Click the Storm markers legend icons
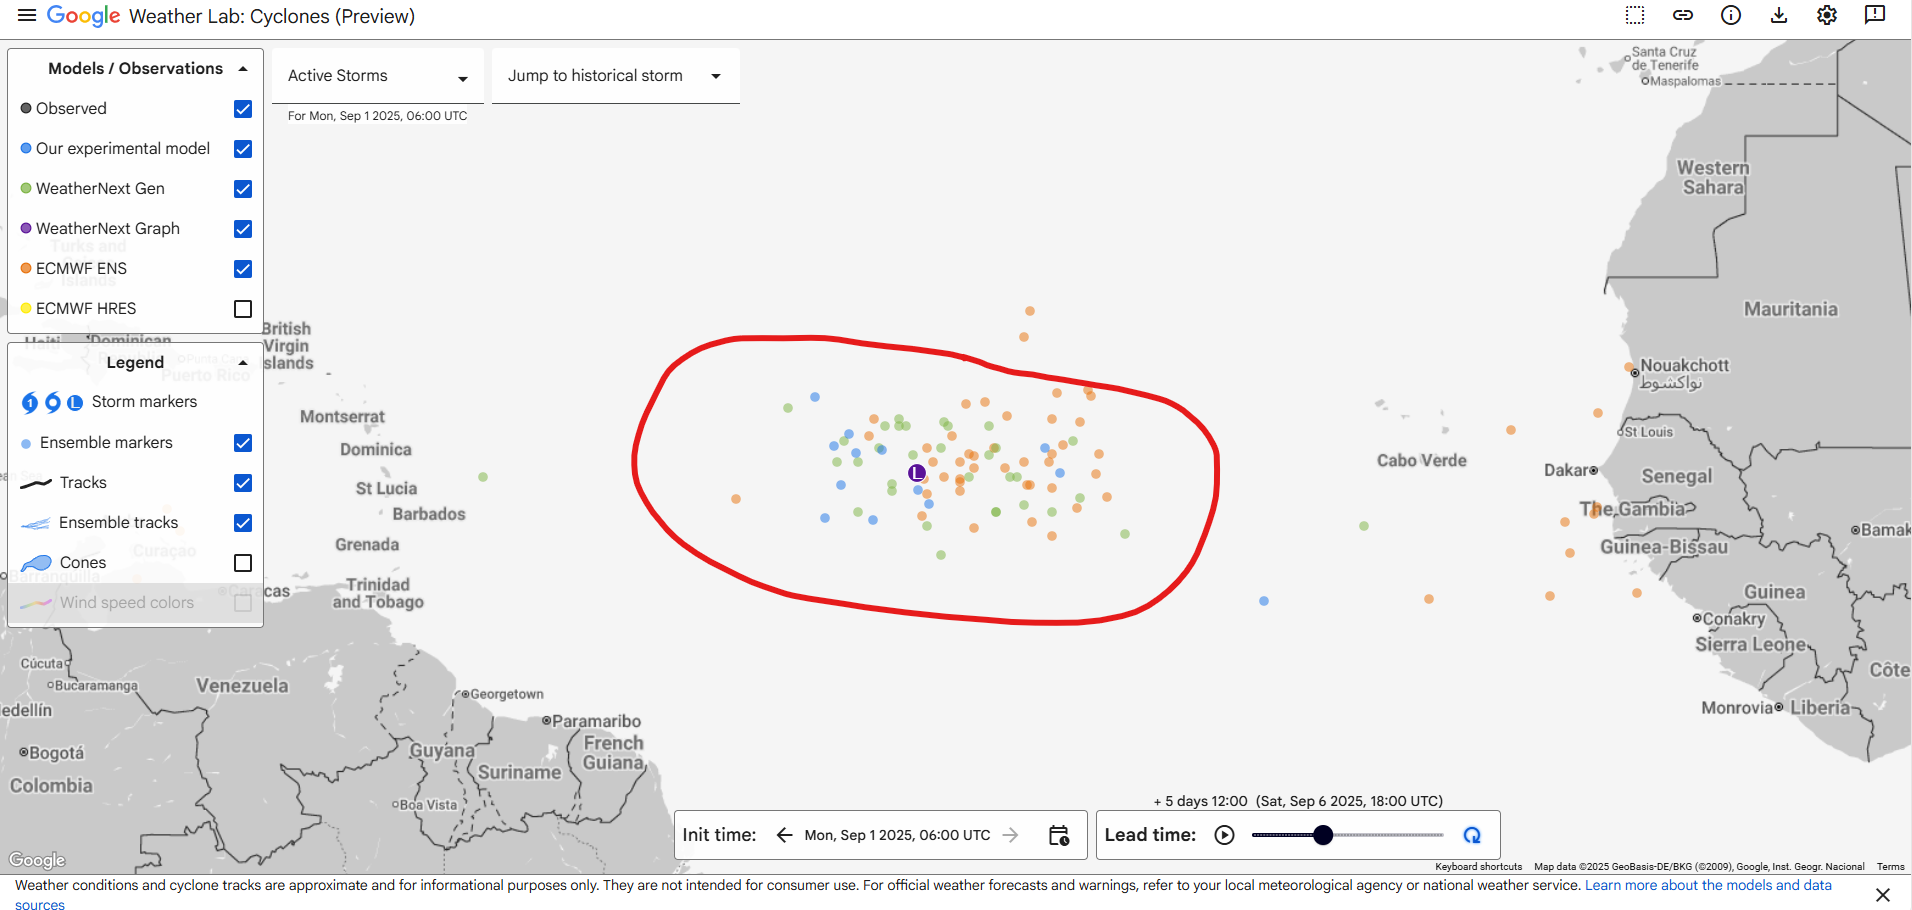The width and height of the screenshot is (1912, 910). [52, 402]
